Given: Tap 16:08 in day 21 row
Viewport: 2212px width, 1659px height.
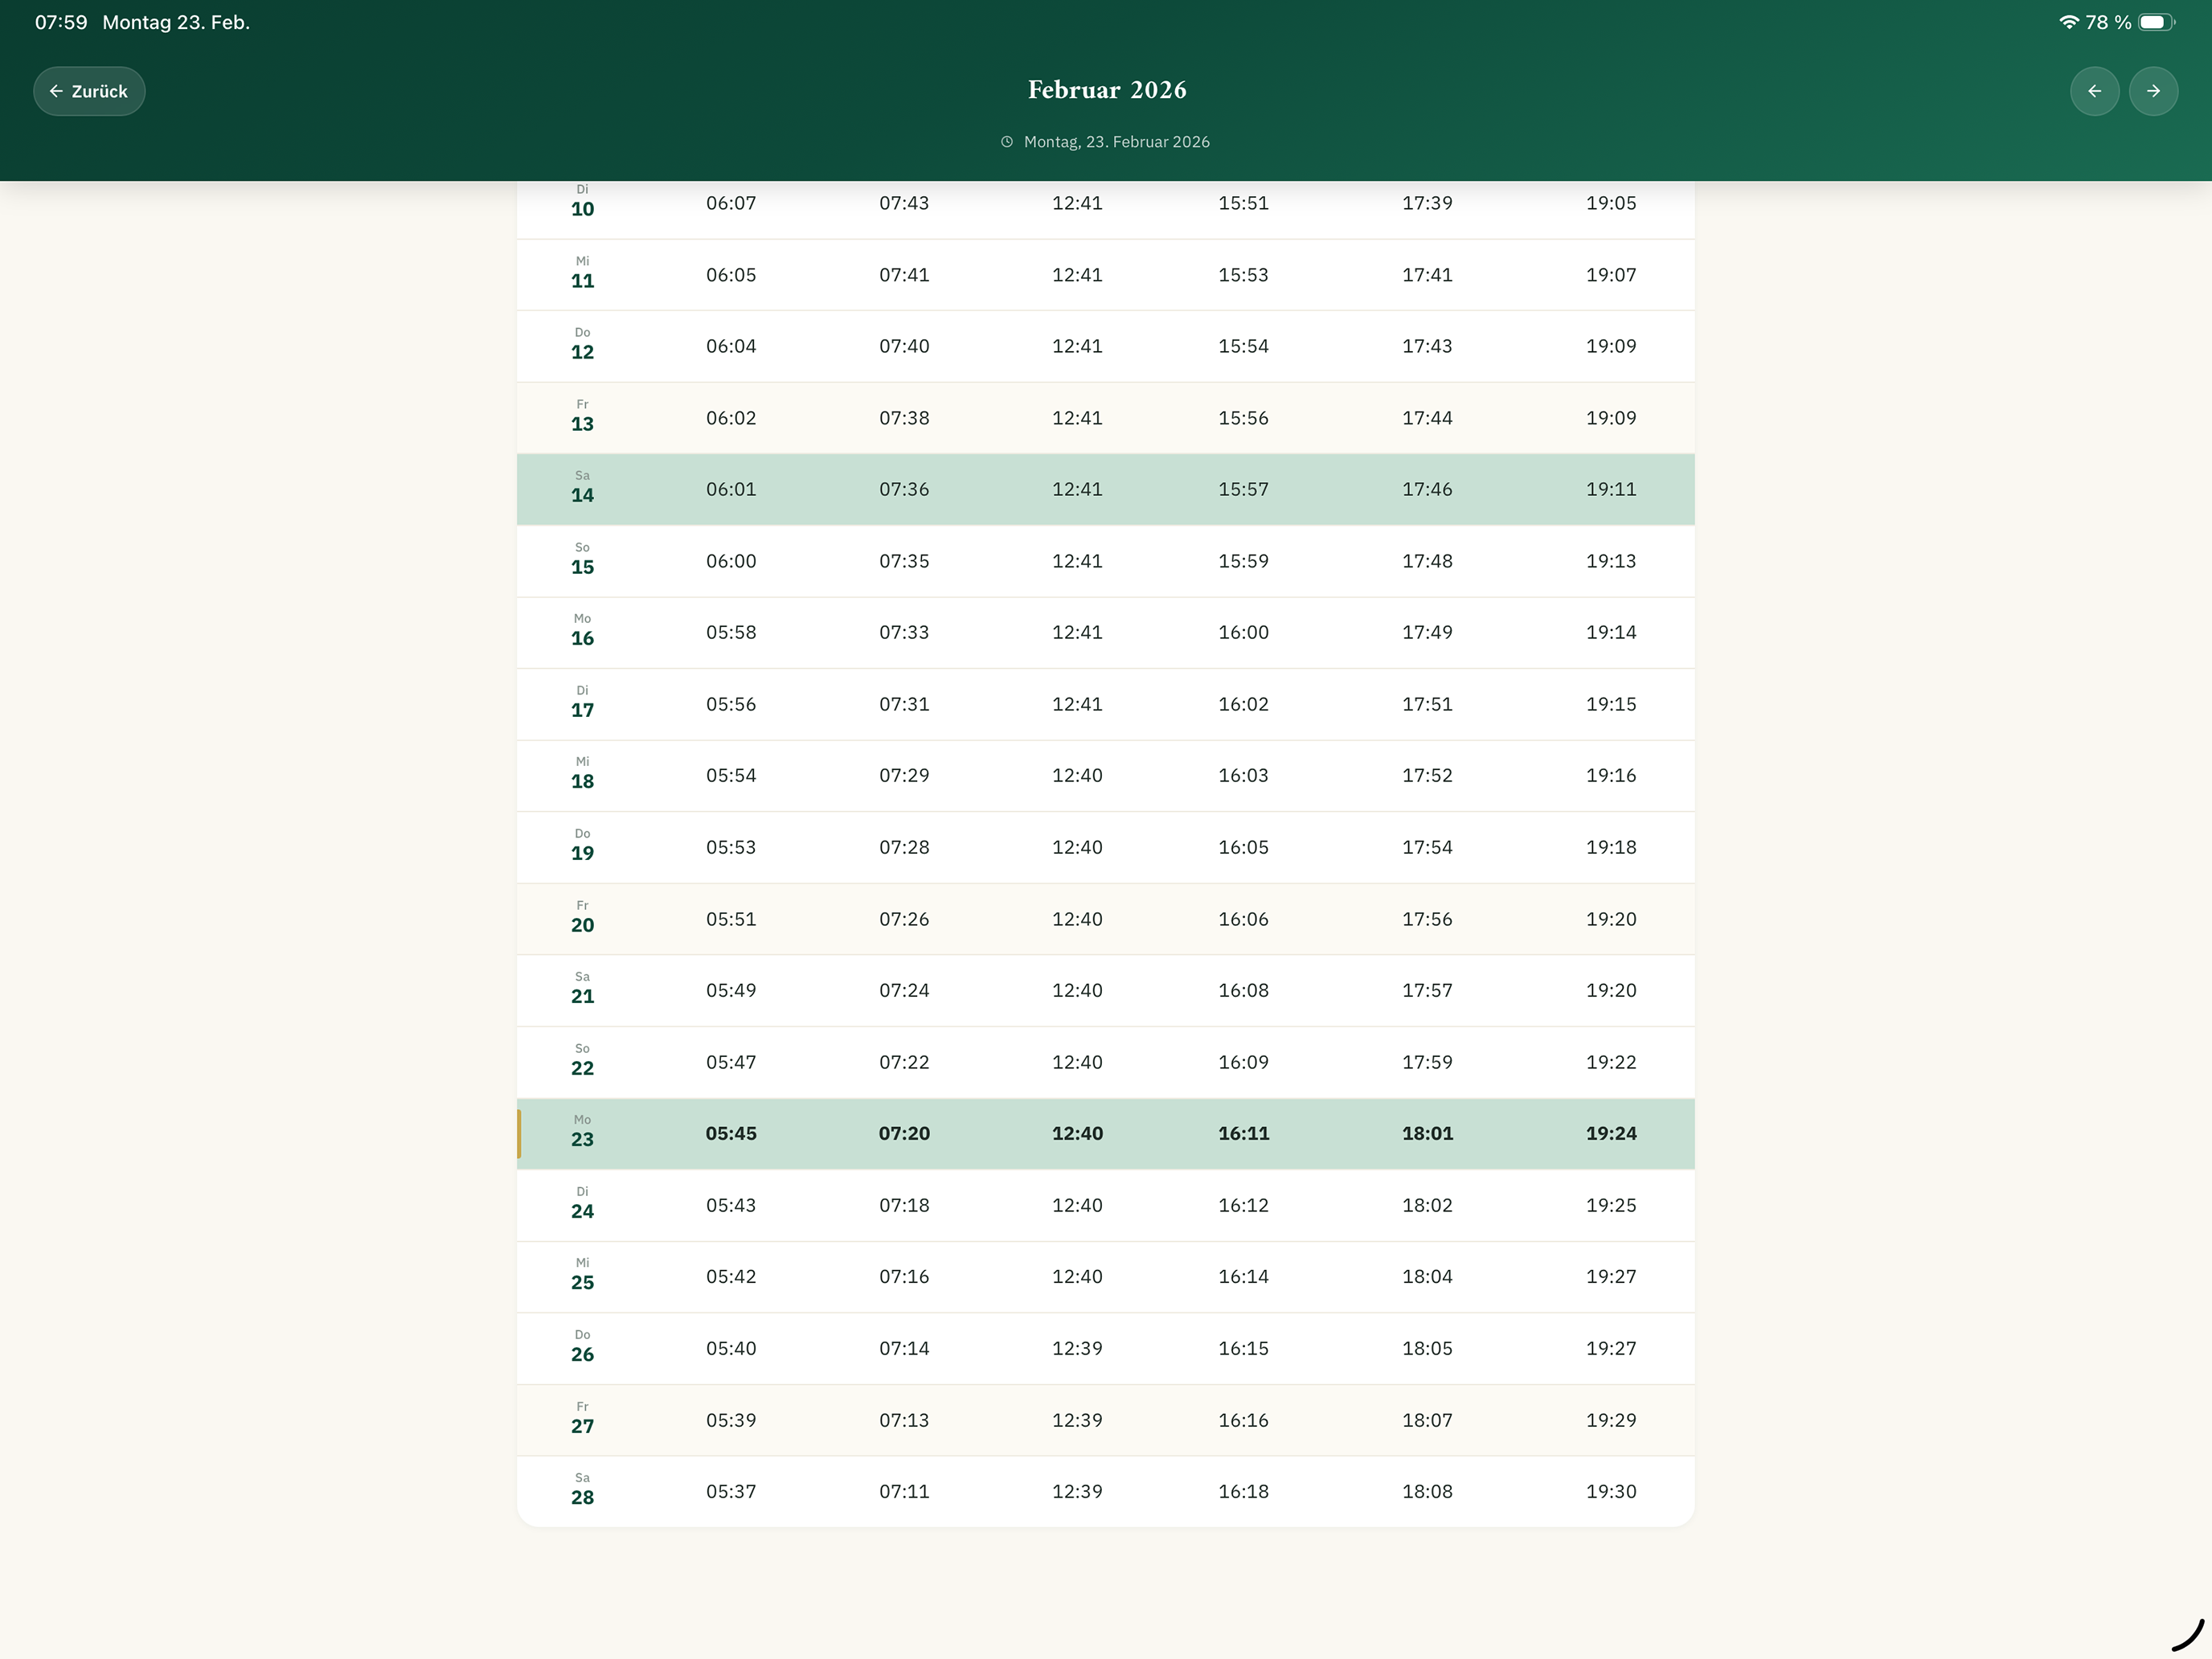Looking at the screenshot, I should pyautogui.click(x=1243, y=990).
